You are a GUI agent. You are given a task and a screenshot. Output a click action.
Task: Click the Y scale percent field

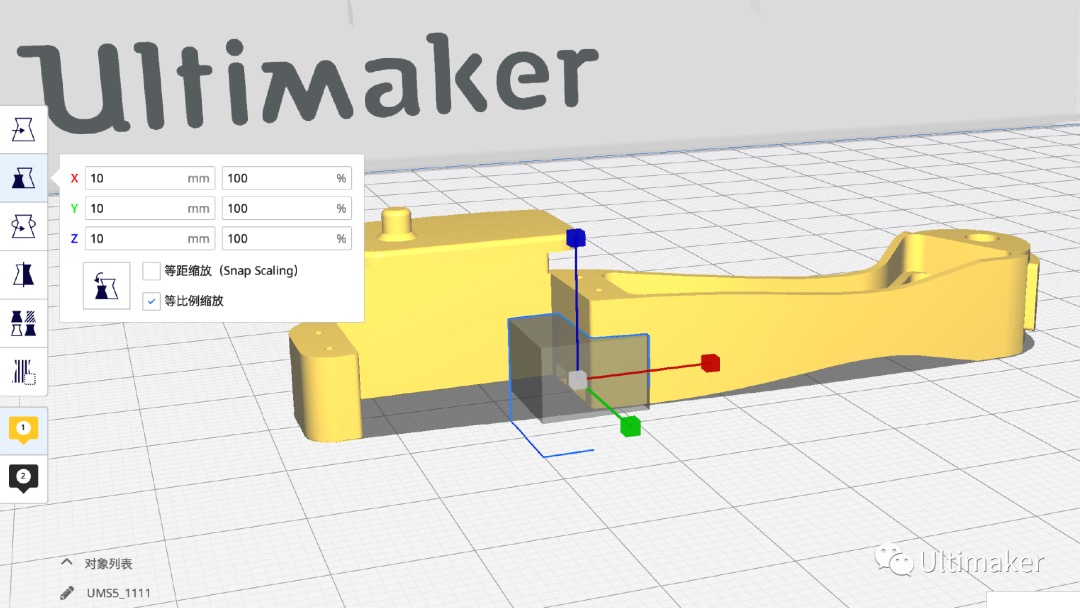click(287, 209)
